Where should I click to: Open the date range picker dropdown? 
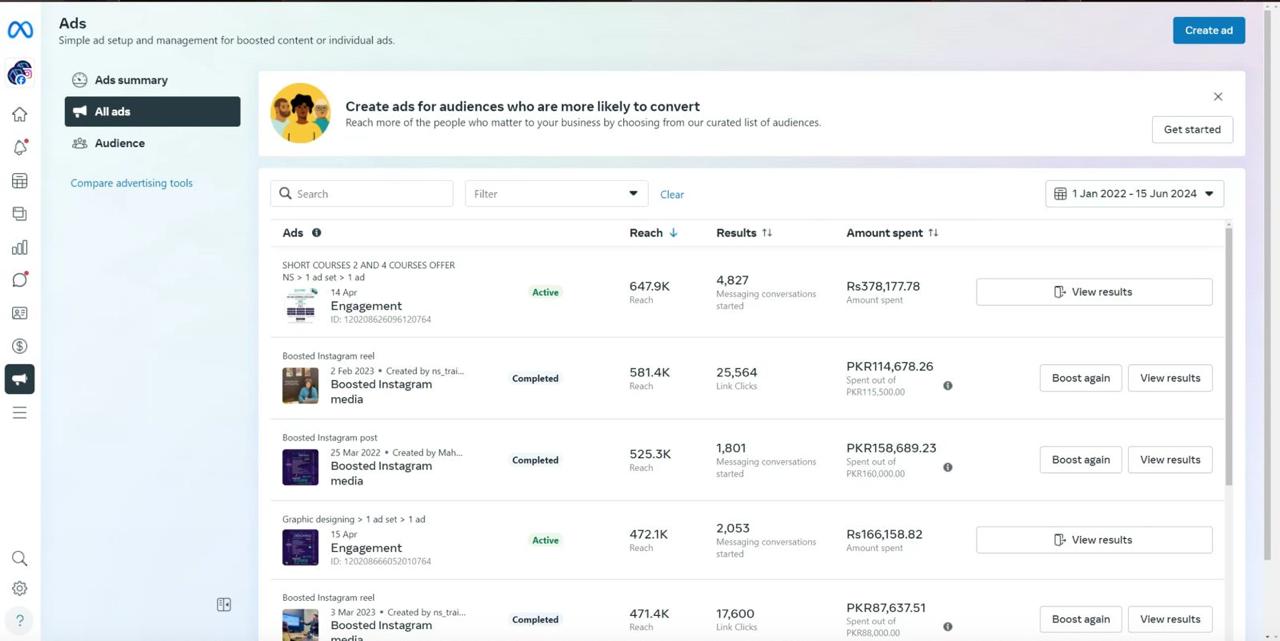coord(1134,194)
